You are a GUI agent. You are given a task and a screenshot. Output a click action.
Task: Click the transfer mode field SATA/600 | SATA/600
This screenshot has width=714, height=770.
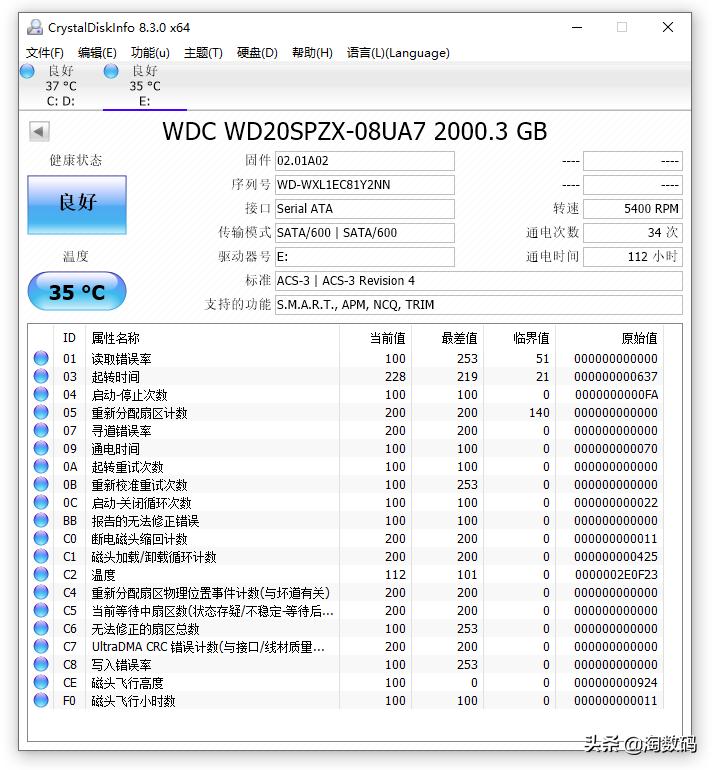tap(364, 233)
